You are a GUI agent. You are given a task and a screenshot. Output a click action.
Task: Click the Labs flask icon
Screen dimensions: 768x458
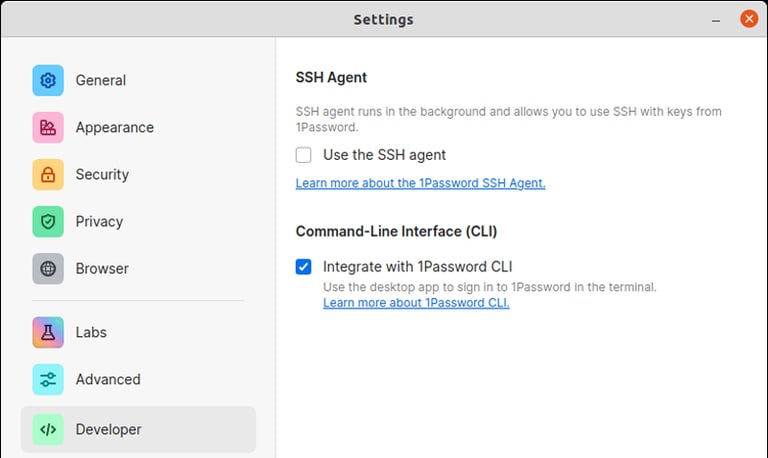[x=48, y=332]
